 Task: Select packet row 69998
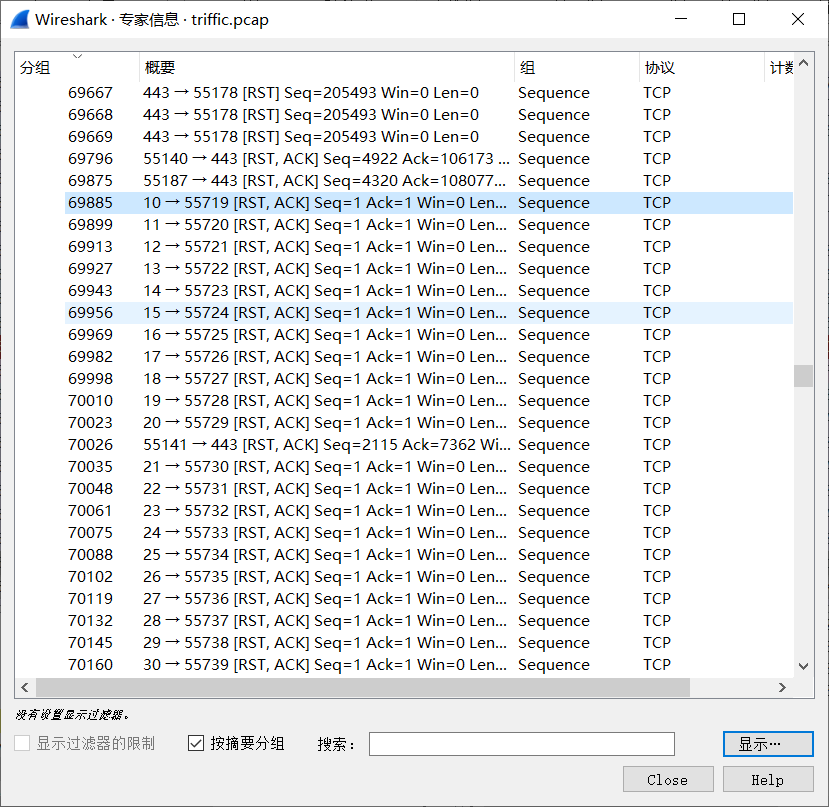click(429, 379)
